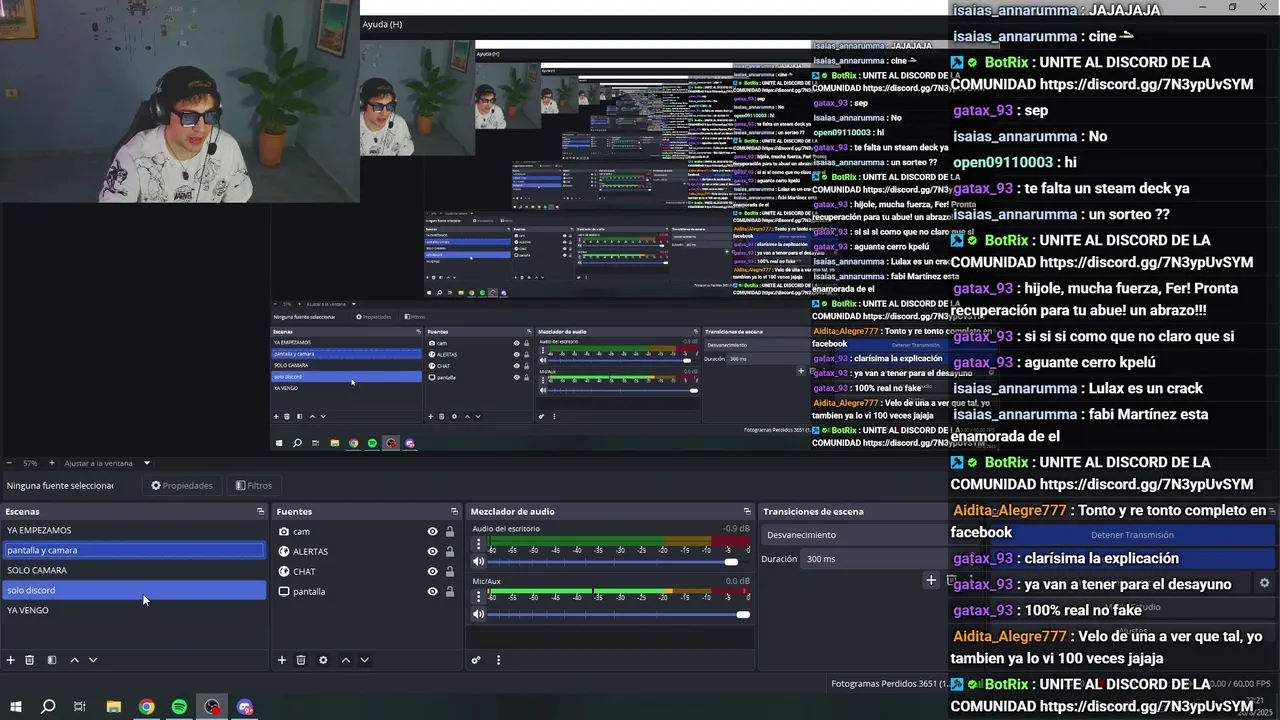Add a new source in Fuentes panel
The width and height of the screenshot is (1280, 720).
click(282, 660)
